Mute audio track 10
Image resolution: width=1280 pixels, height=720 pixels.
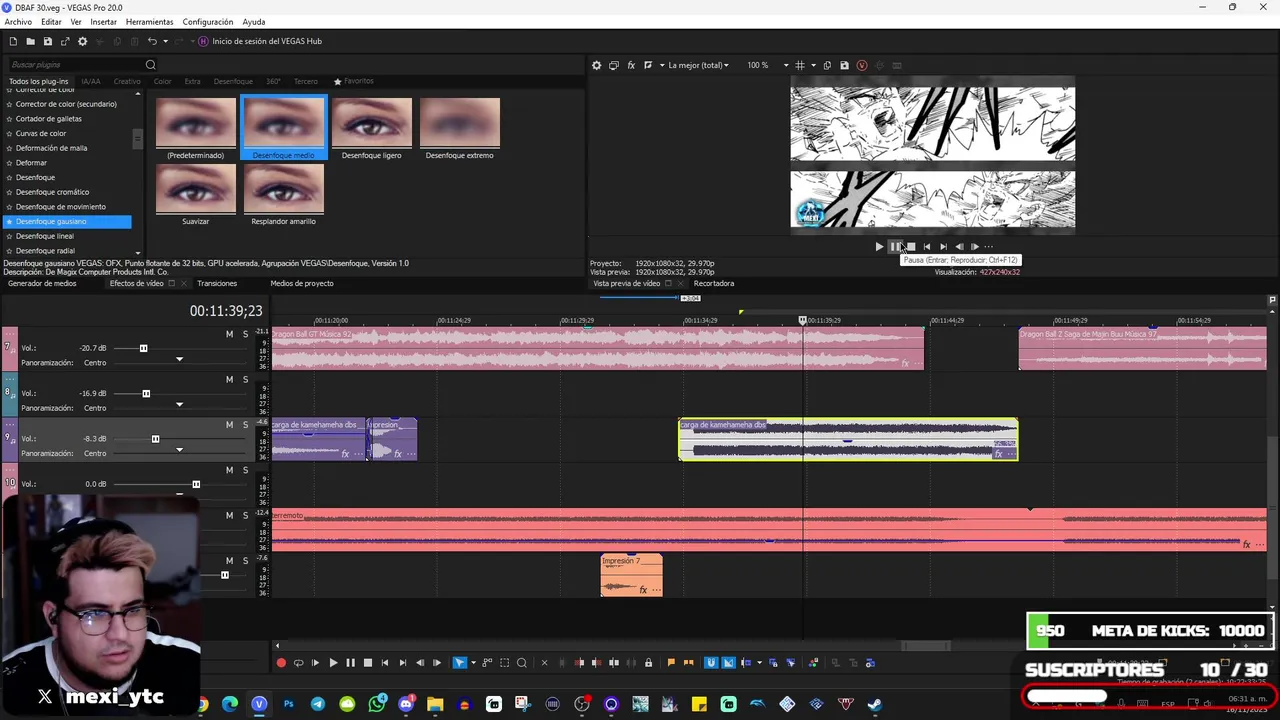tap(229, 470)
